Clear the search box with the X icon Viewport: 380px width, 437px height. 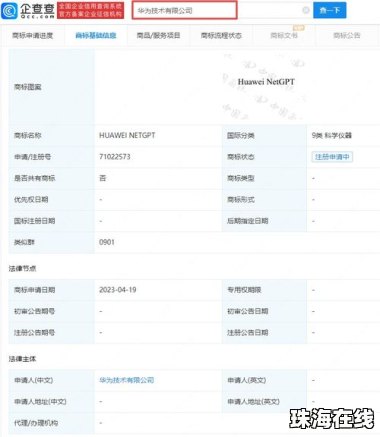click(306, 10)
